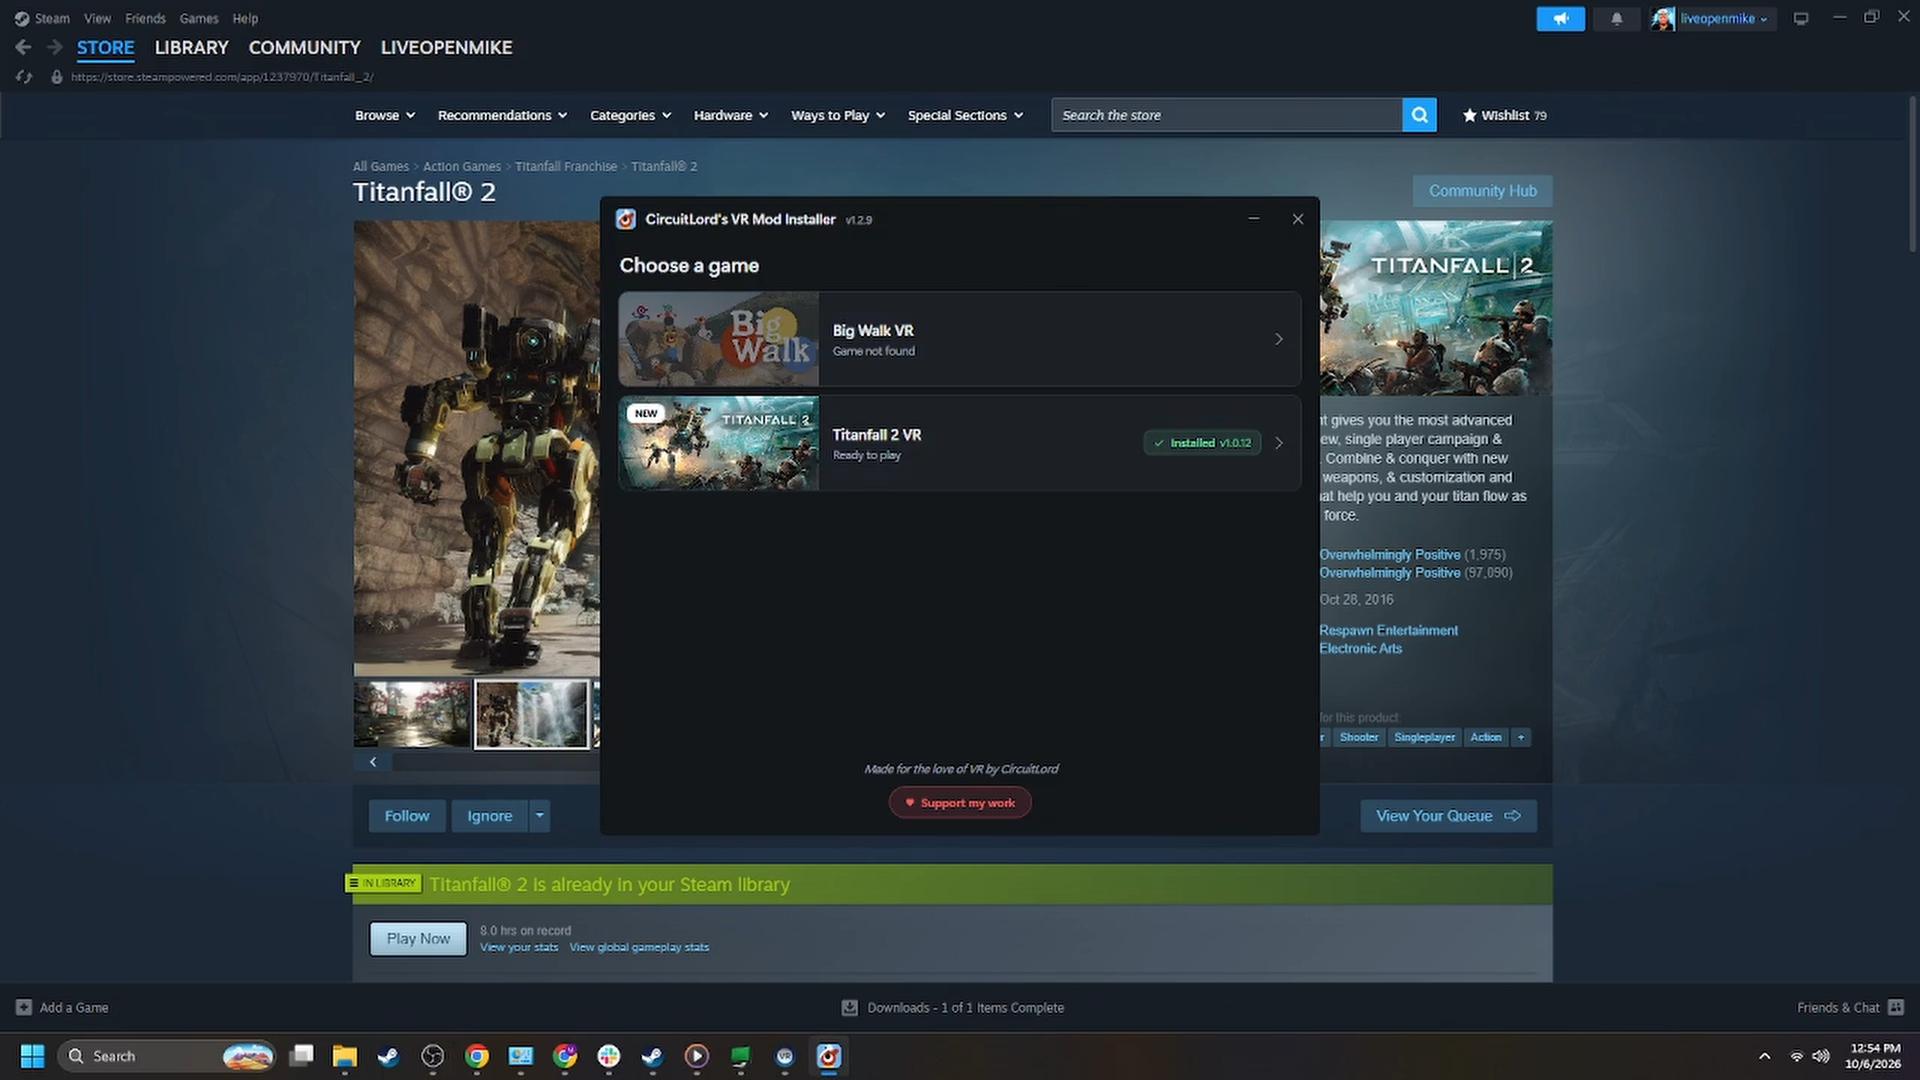Open the dropdown arrow next to Ignore
Image resolution: width=1920 pixels, height=1080 pixels.
click(x=540, y=816)
